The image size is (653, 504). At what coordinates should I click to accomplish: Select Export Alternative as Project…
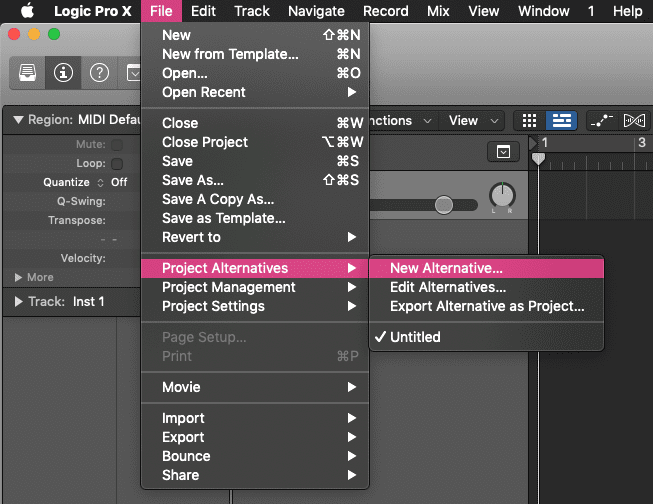click(x=486, y=306)
